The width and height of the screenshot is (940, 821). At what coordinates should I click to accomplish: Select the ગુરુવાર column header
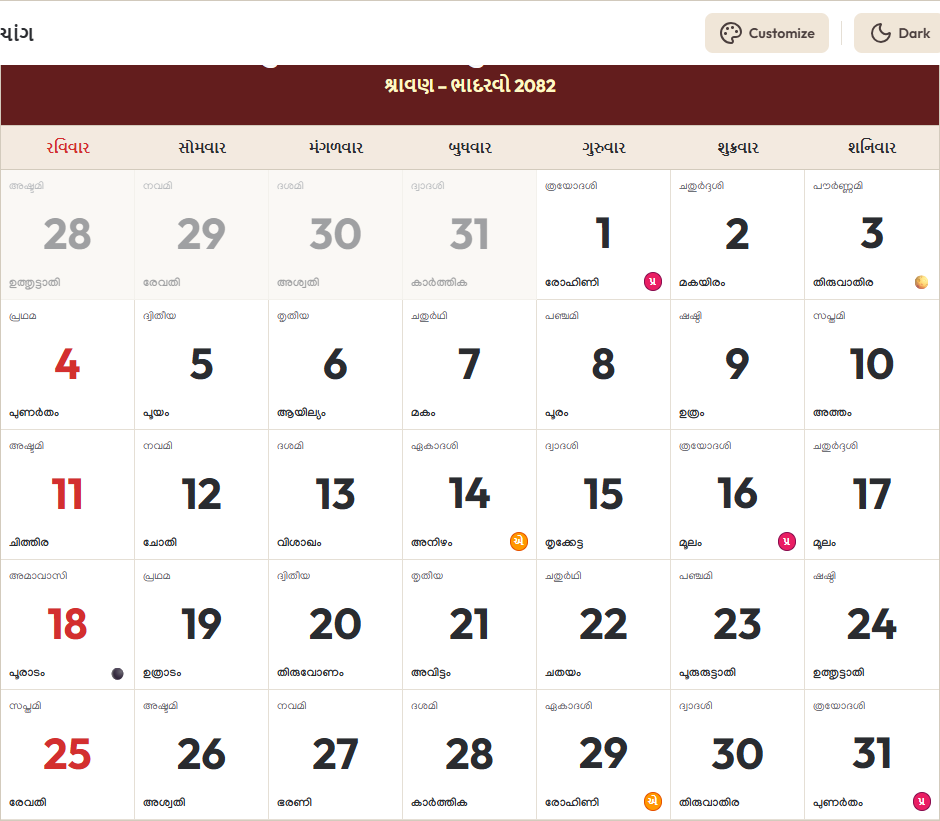[604, 148]
